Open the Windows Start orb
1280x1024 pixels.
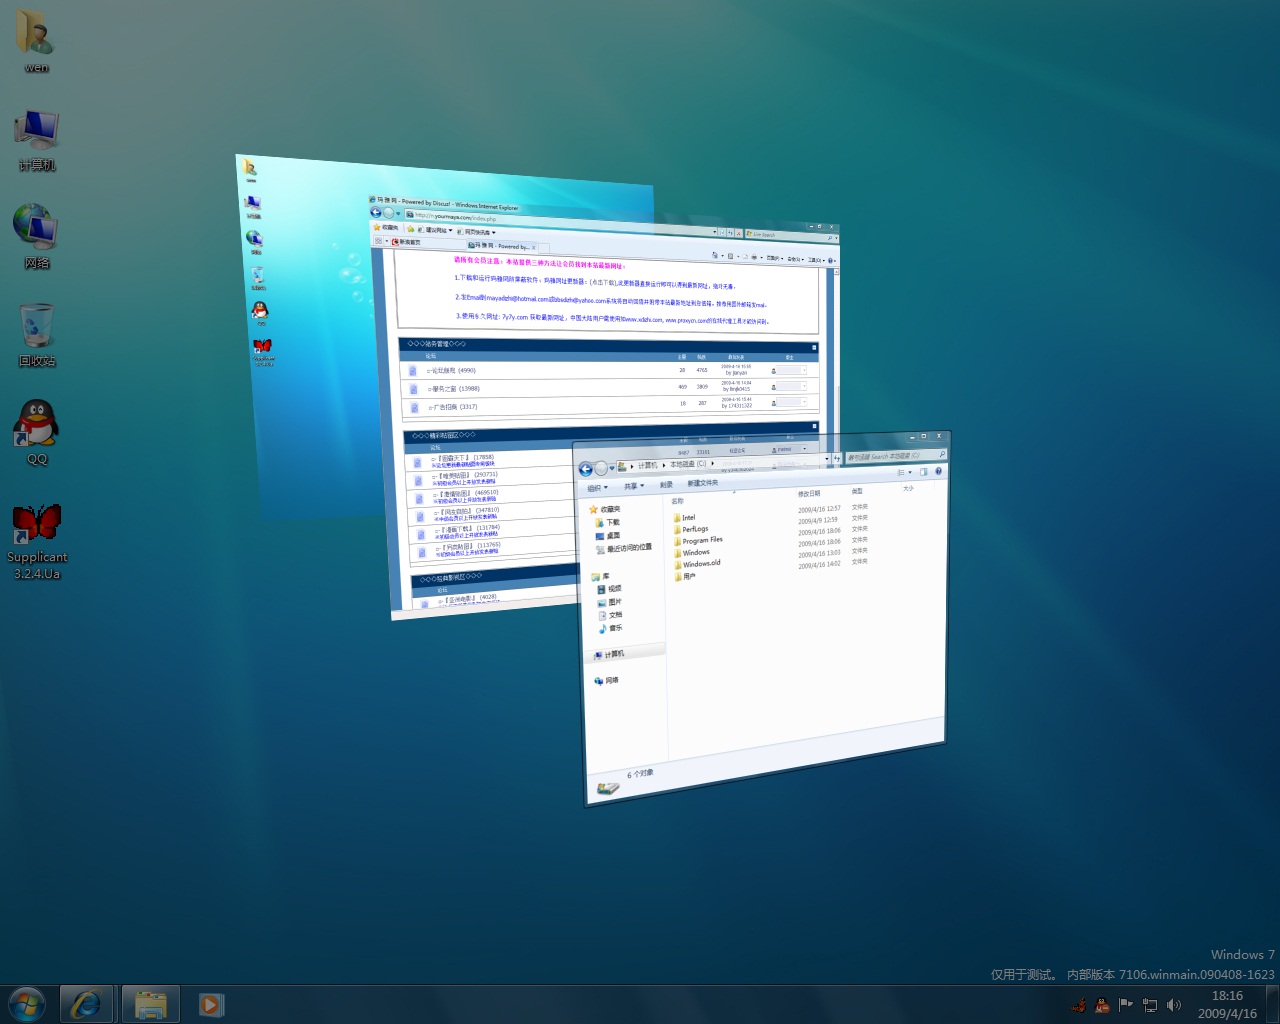click(x=26, y=1004)
